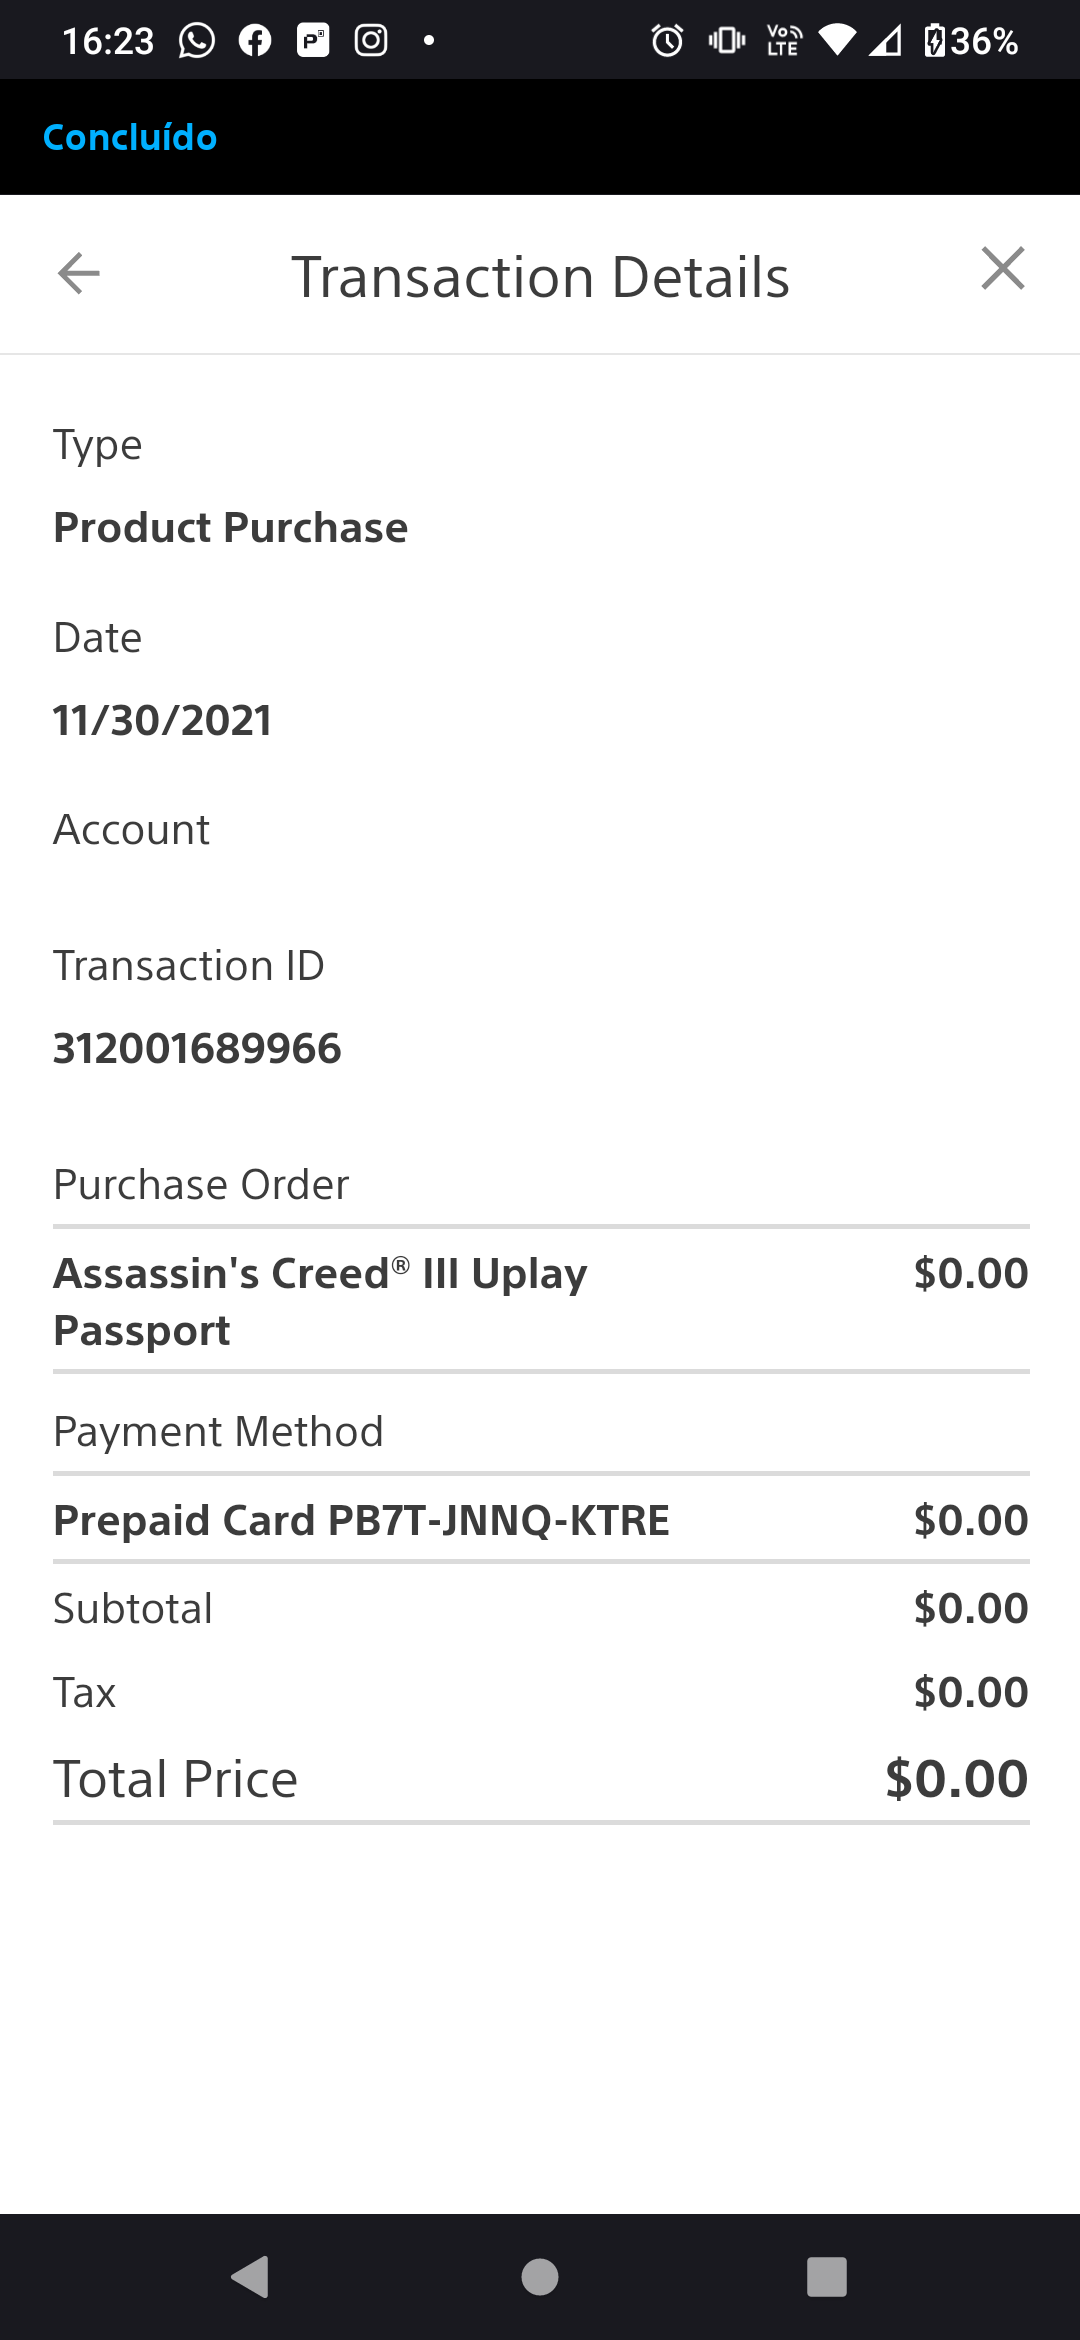Tap the Wi-Fi signal icon
Image resolution: width=1080 pixels, height=2340 pixels.
coord(836,41)
